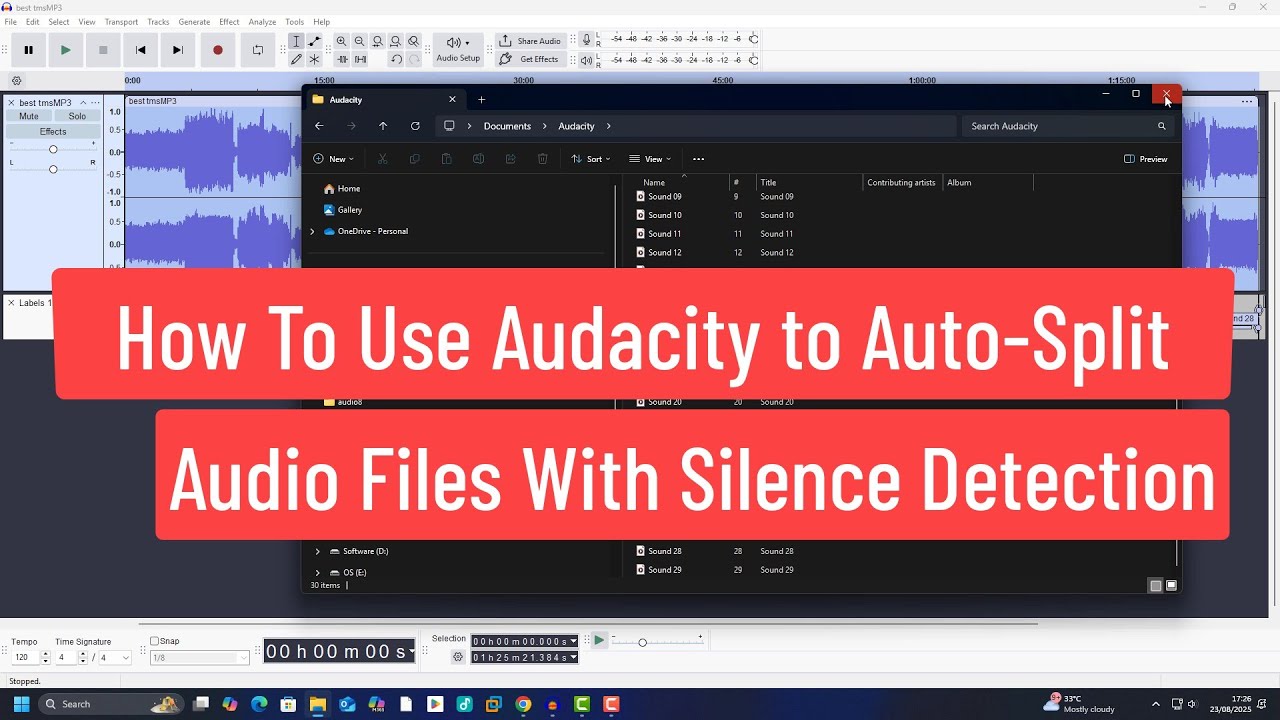Open the Tracks menu
This screenshot has width=1280, height=720.
[x=158, y=22]
